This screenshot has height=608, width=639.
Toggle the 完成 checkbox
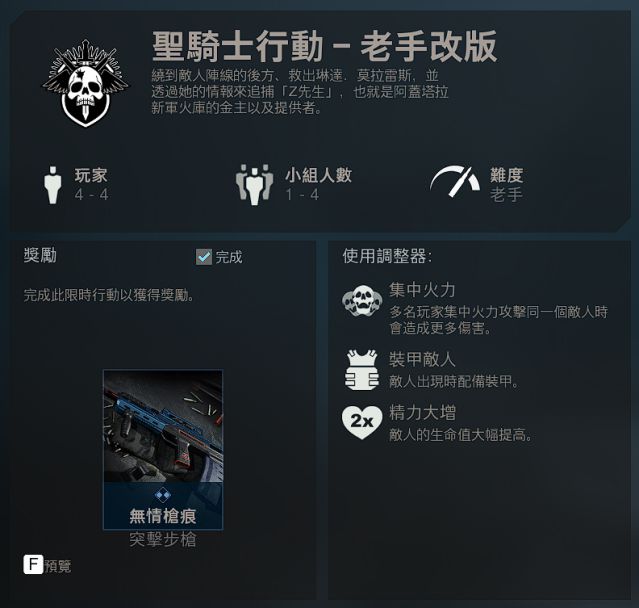204,257
